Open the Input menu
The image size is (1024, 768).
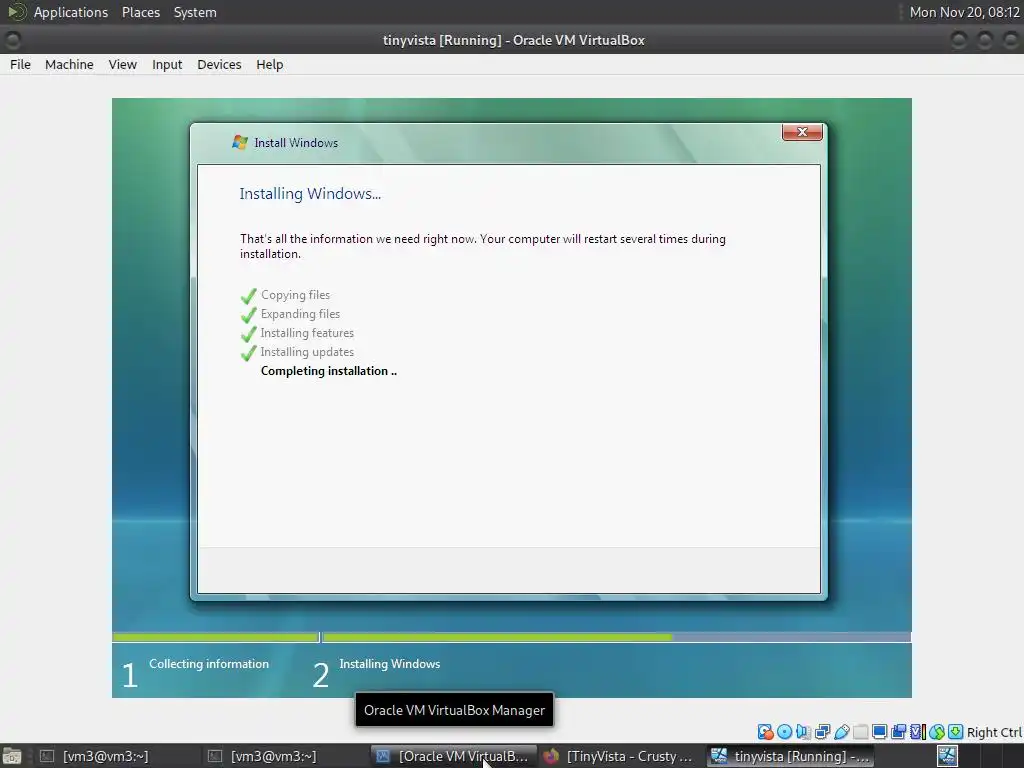click(x=167, y=65)
